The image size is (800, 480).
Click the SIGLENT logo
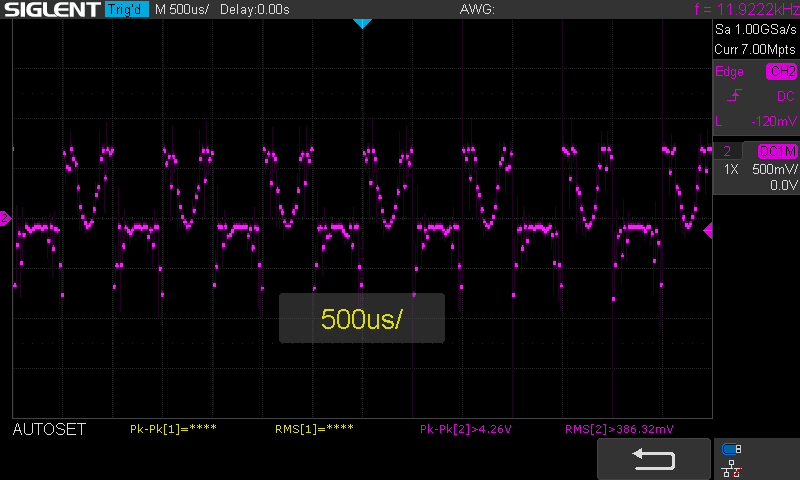(x=52, y=9)
